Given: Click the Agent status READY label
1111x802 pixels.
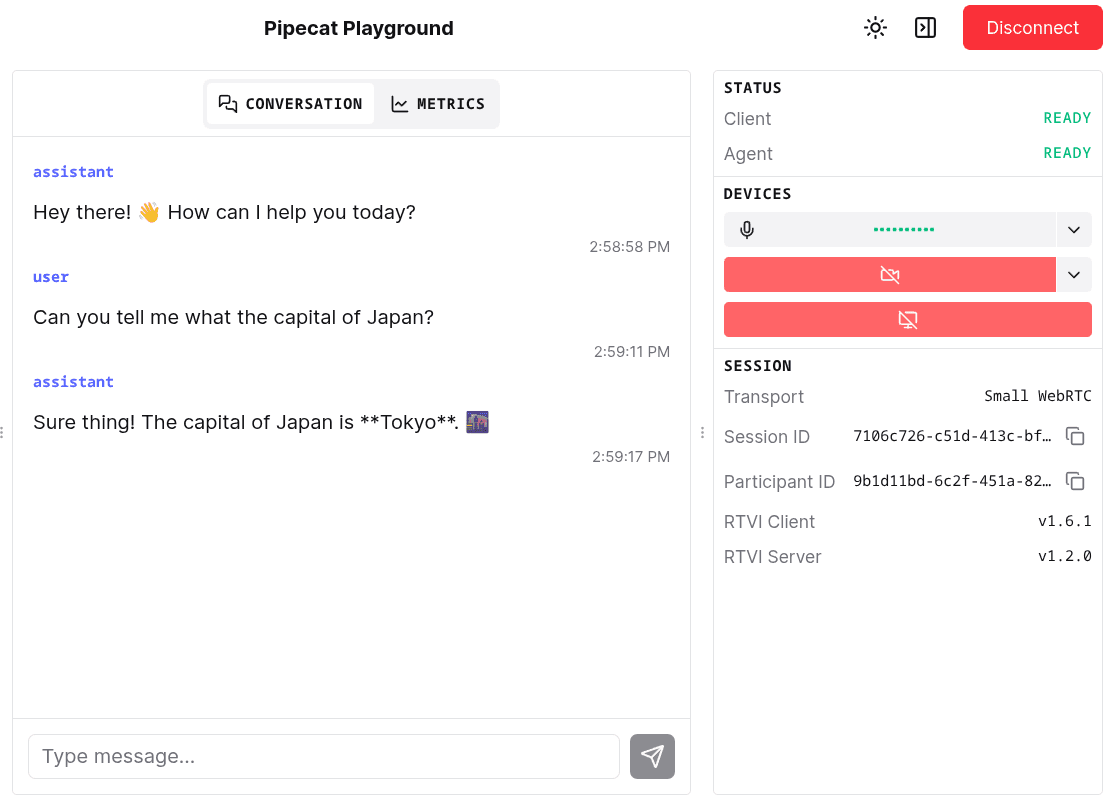Looking at the screenshot, I should 1067,153.
